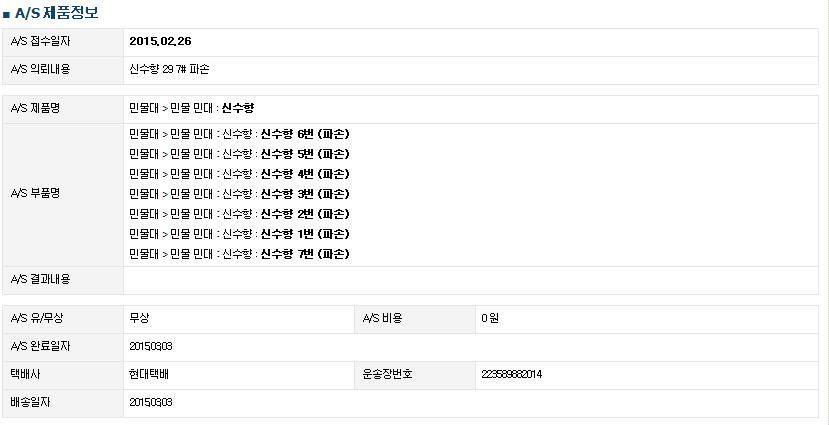Click part entry 신수향 3번 (파손)

[x=305, y=194]
